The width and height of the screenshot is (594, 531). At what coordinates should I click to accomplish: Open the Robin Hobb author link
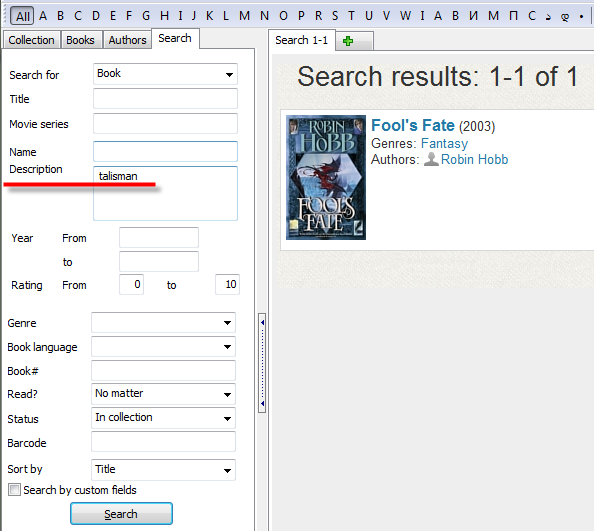point(474,159)
